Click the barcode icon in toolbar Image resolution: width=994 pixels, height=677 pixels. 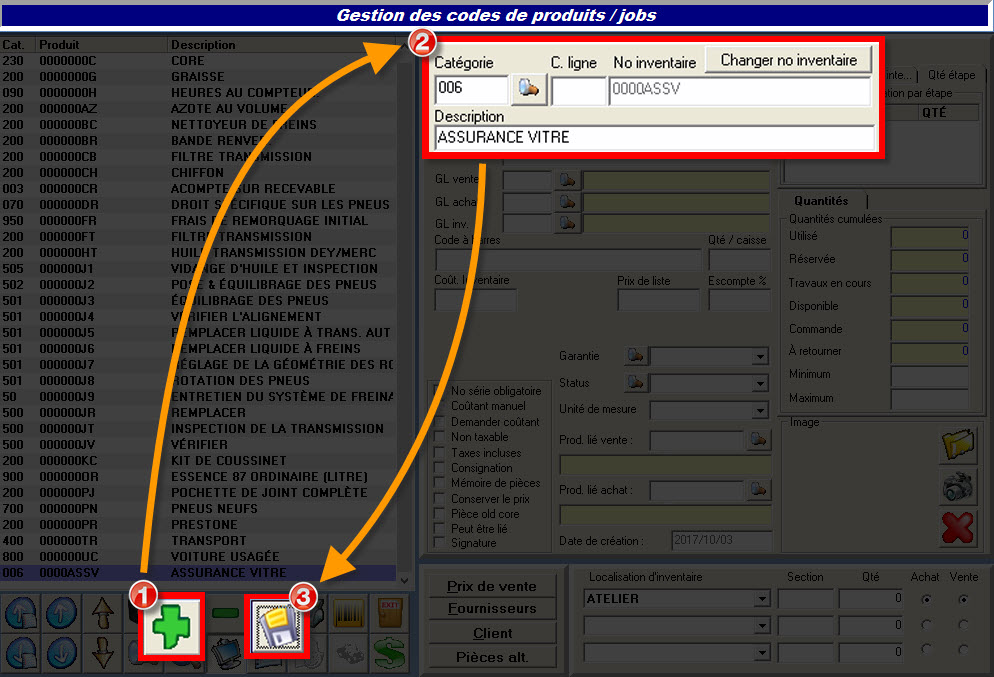click(348, 613)
